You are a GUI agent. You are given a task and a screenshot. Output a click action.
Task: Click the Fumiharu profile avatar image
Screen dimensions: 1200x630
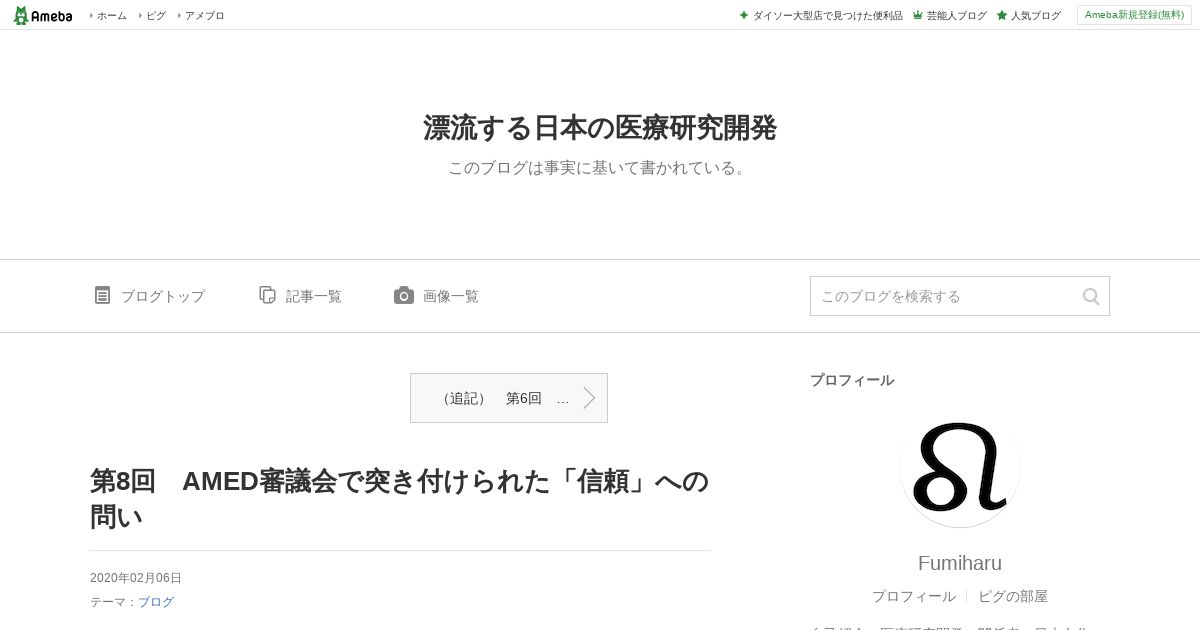point(960,467)
